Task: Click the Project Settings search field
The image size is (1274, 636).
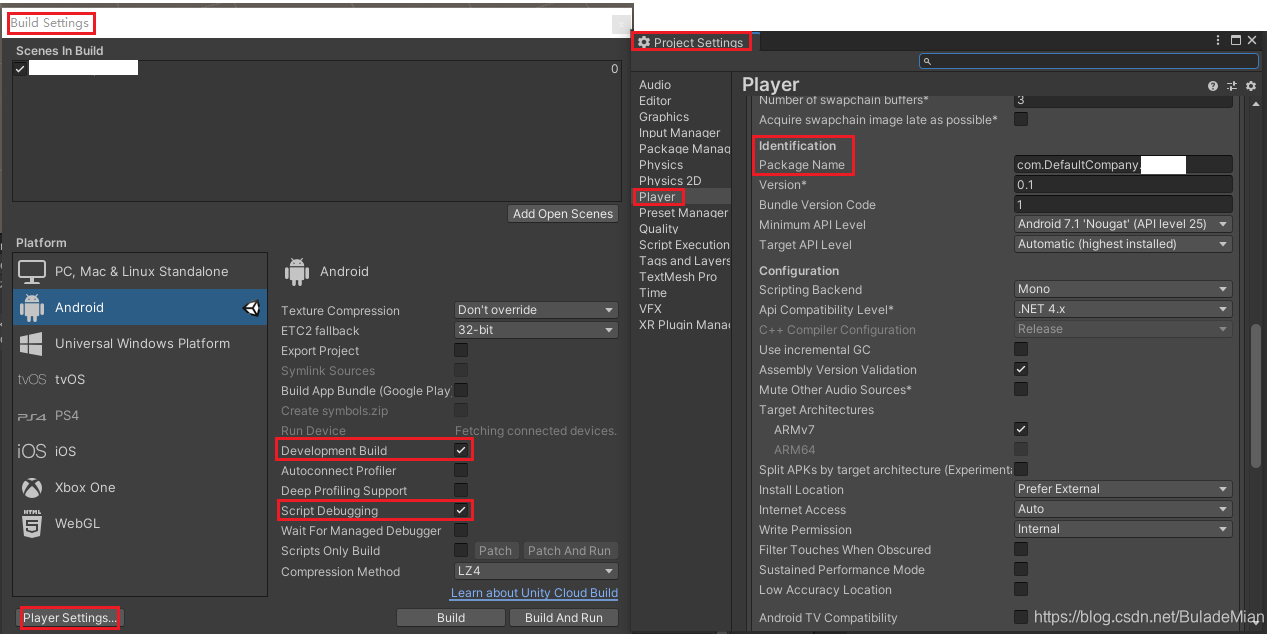Action: pyautogui.click(x=1088, y=61)
